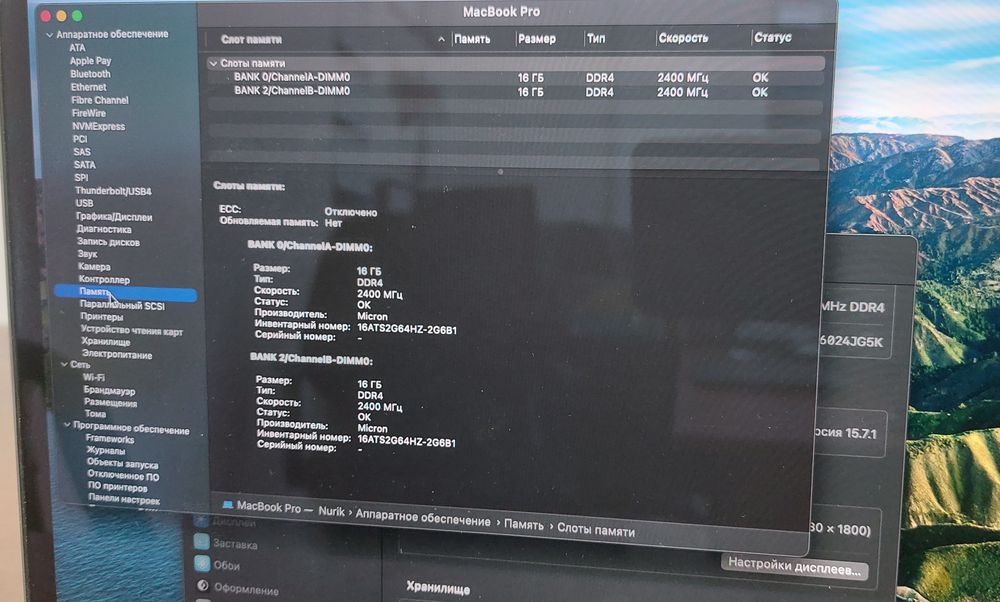Select Принтеры in the sidebar
Image resolution: width=1000 pixels, height=602 pixels.
pos(101,316)
